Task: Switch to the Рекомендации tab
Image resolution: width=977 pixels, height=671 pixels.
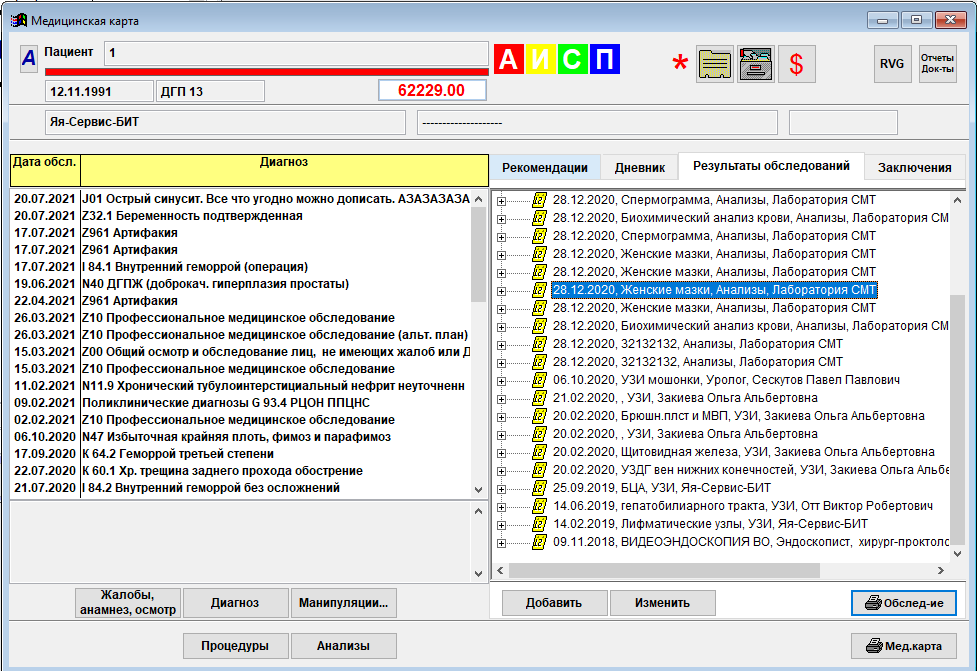Action: click(544, 168)
